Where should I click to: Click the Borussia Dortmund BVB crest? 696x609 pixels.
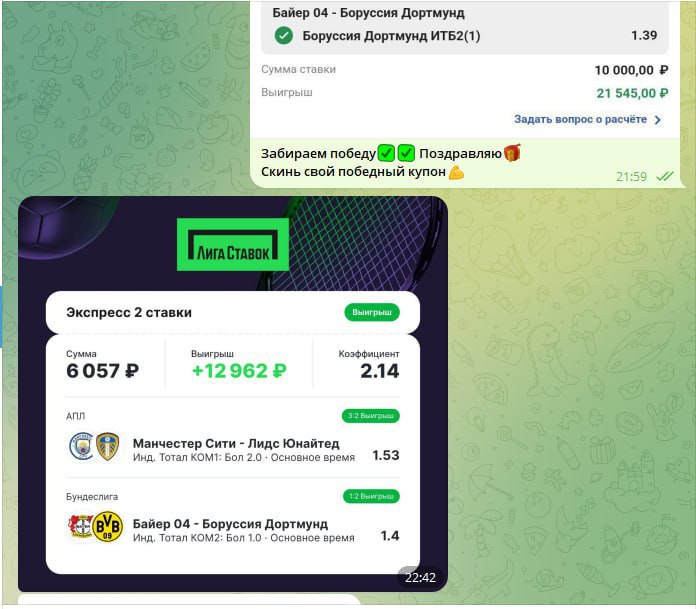(x=107, y=526)
